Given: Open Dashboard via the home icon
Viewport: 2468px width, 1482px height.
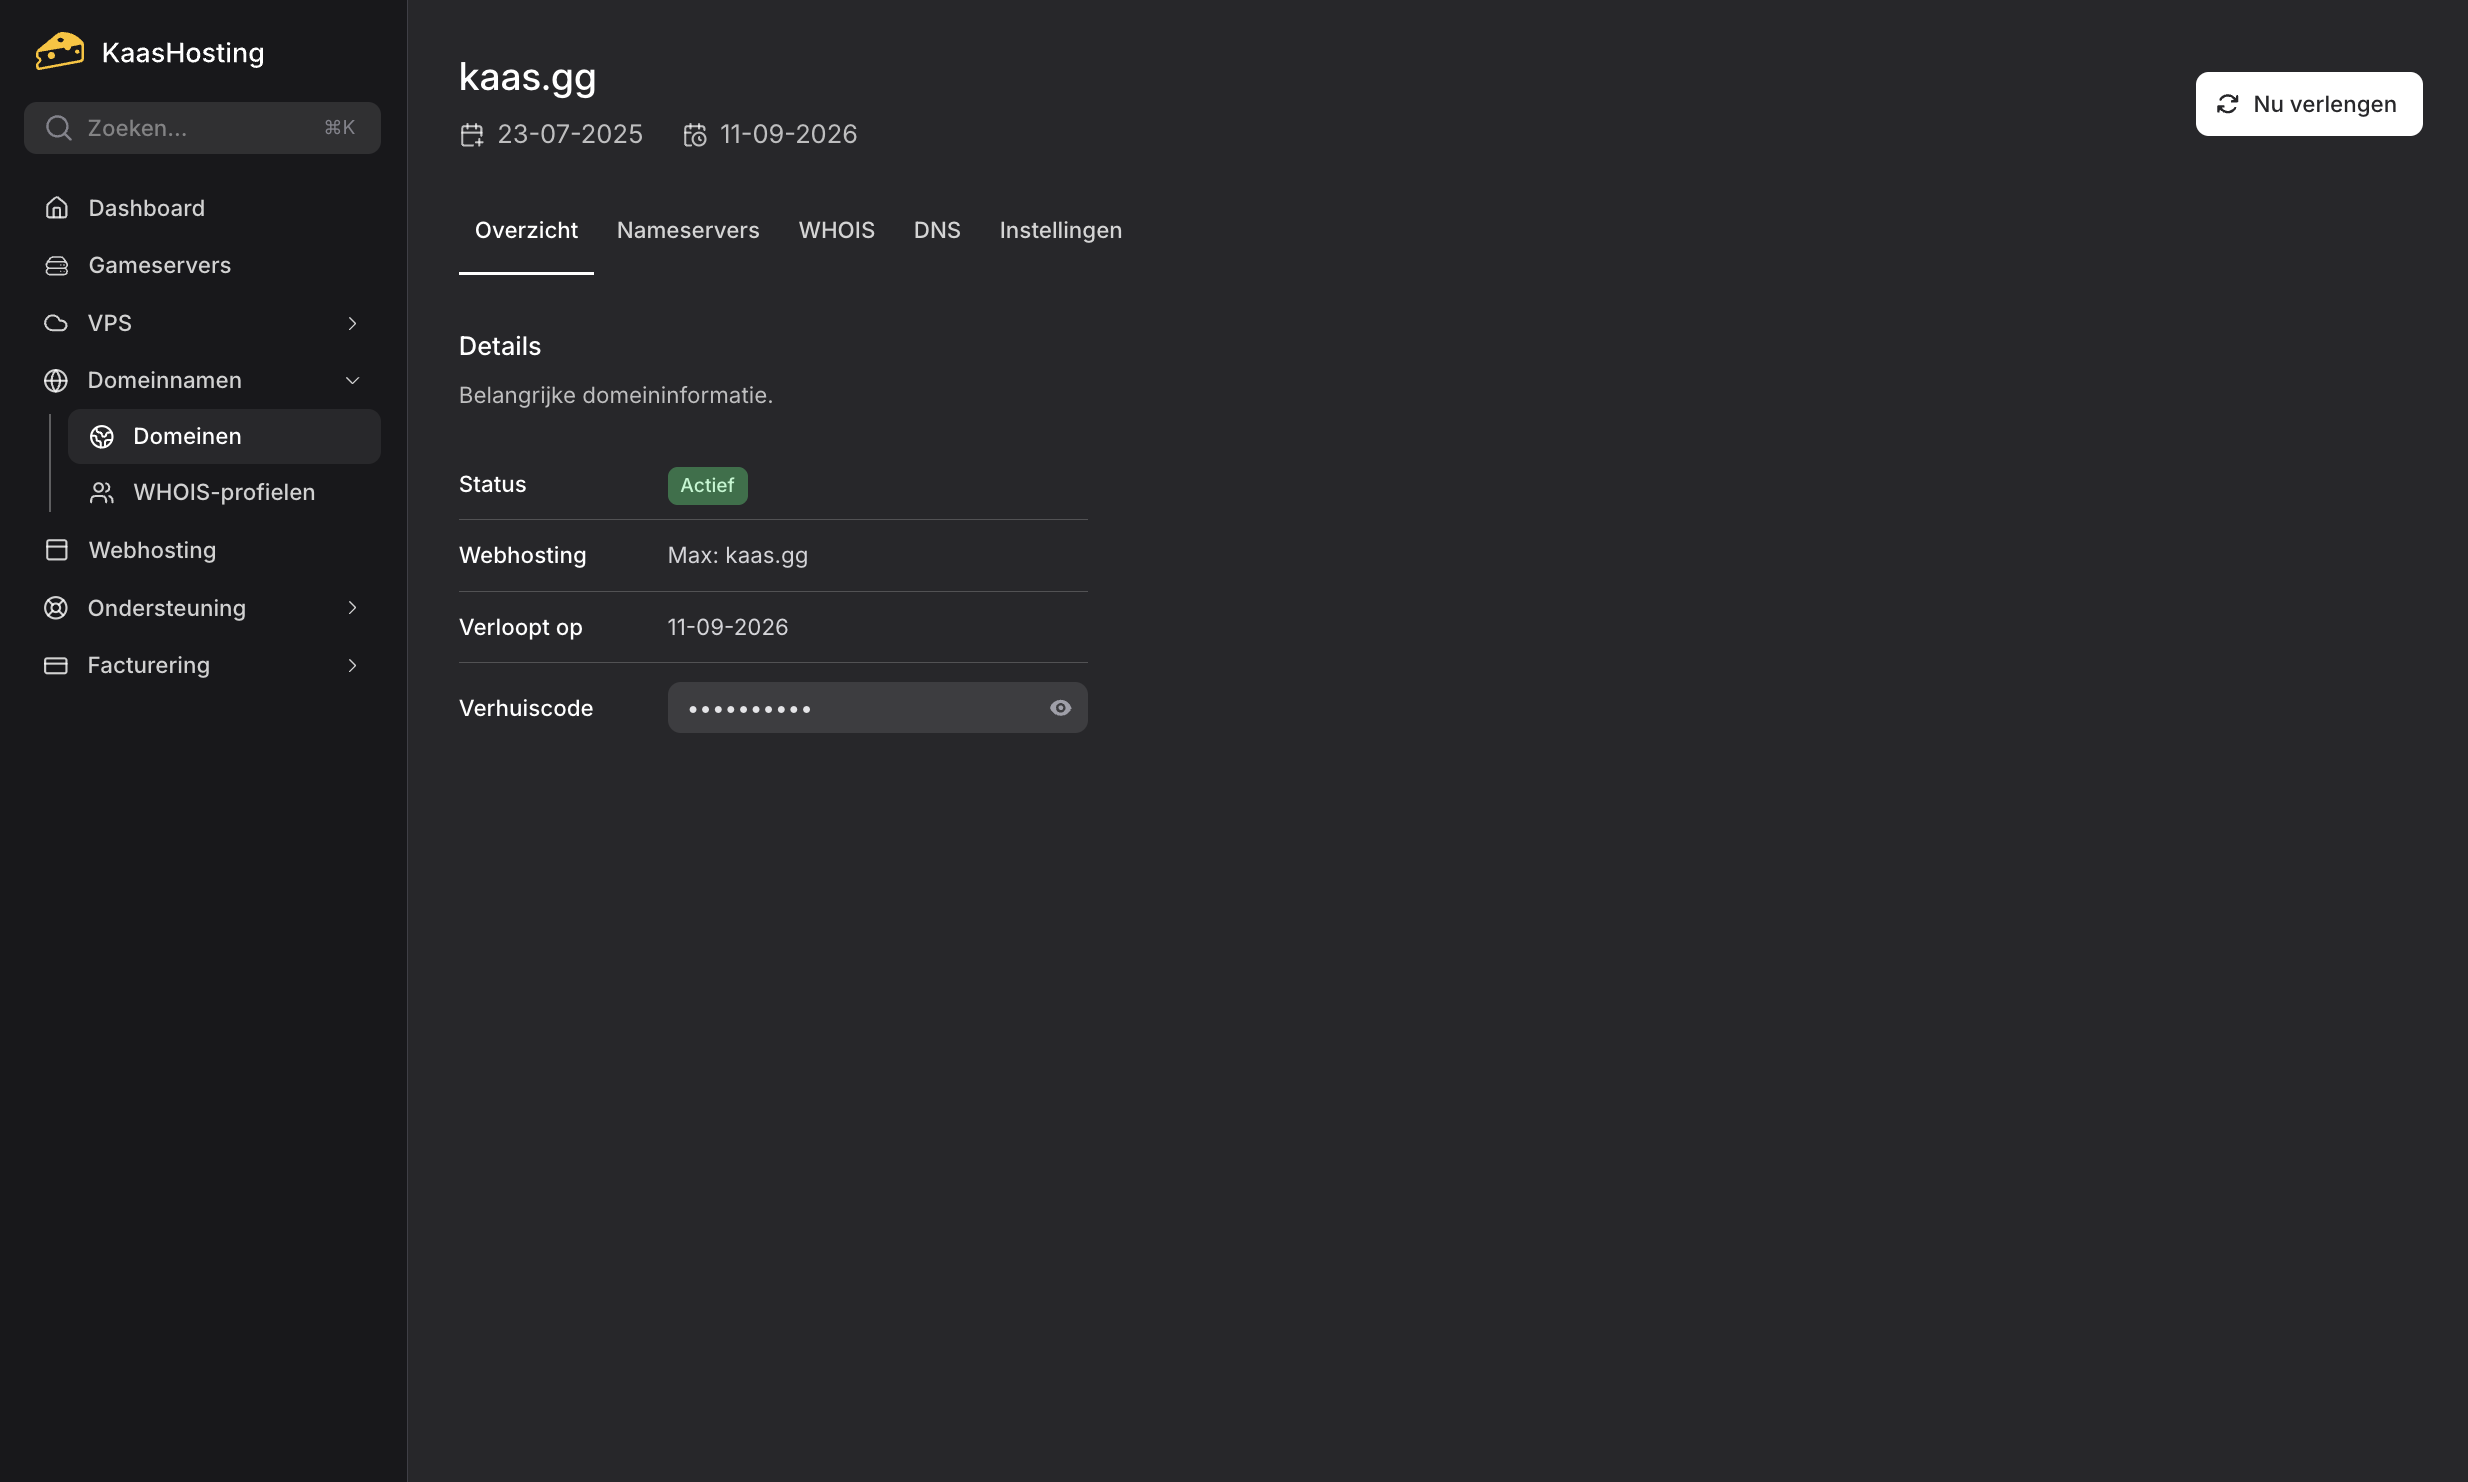Looking at the screenshot, I should pyautogui.click(x=57, y=207).
